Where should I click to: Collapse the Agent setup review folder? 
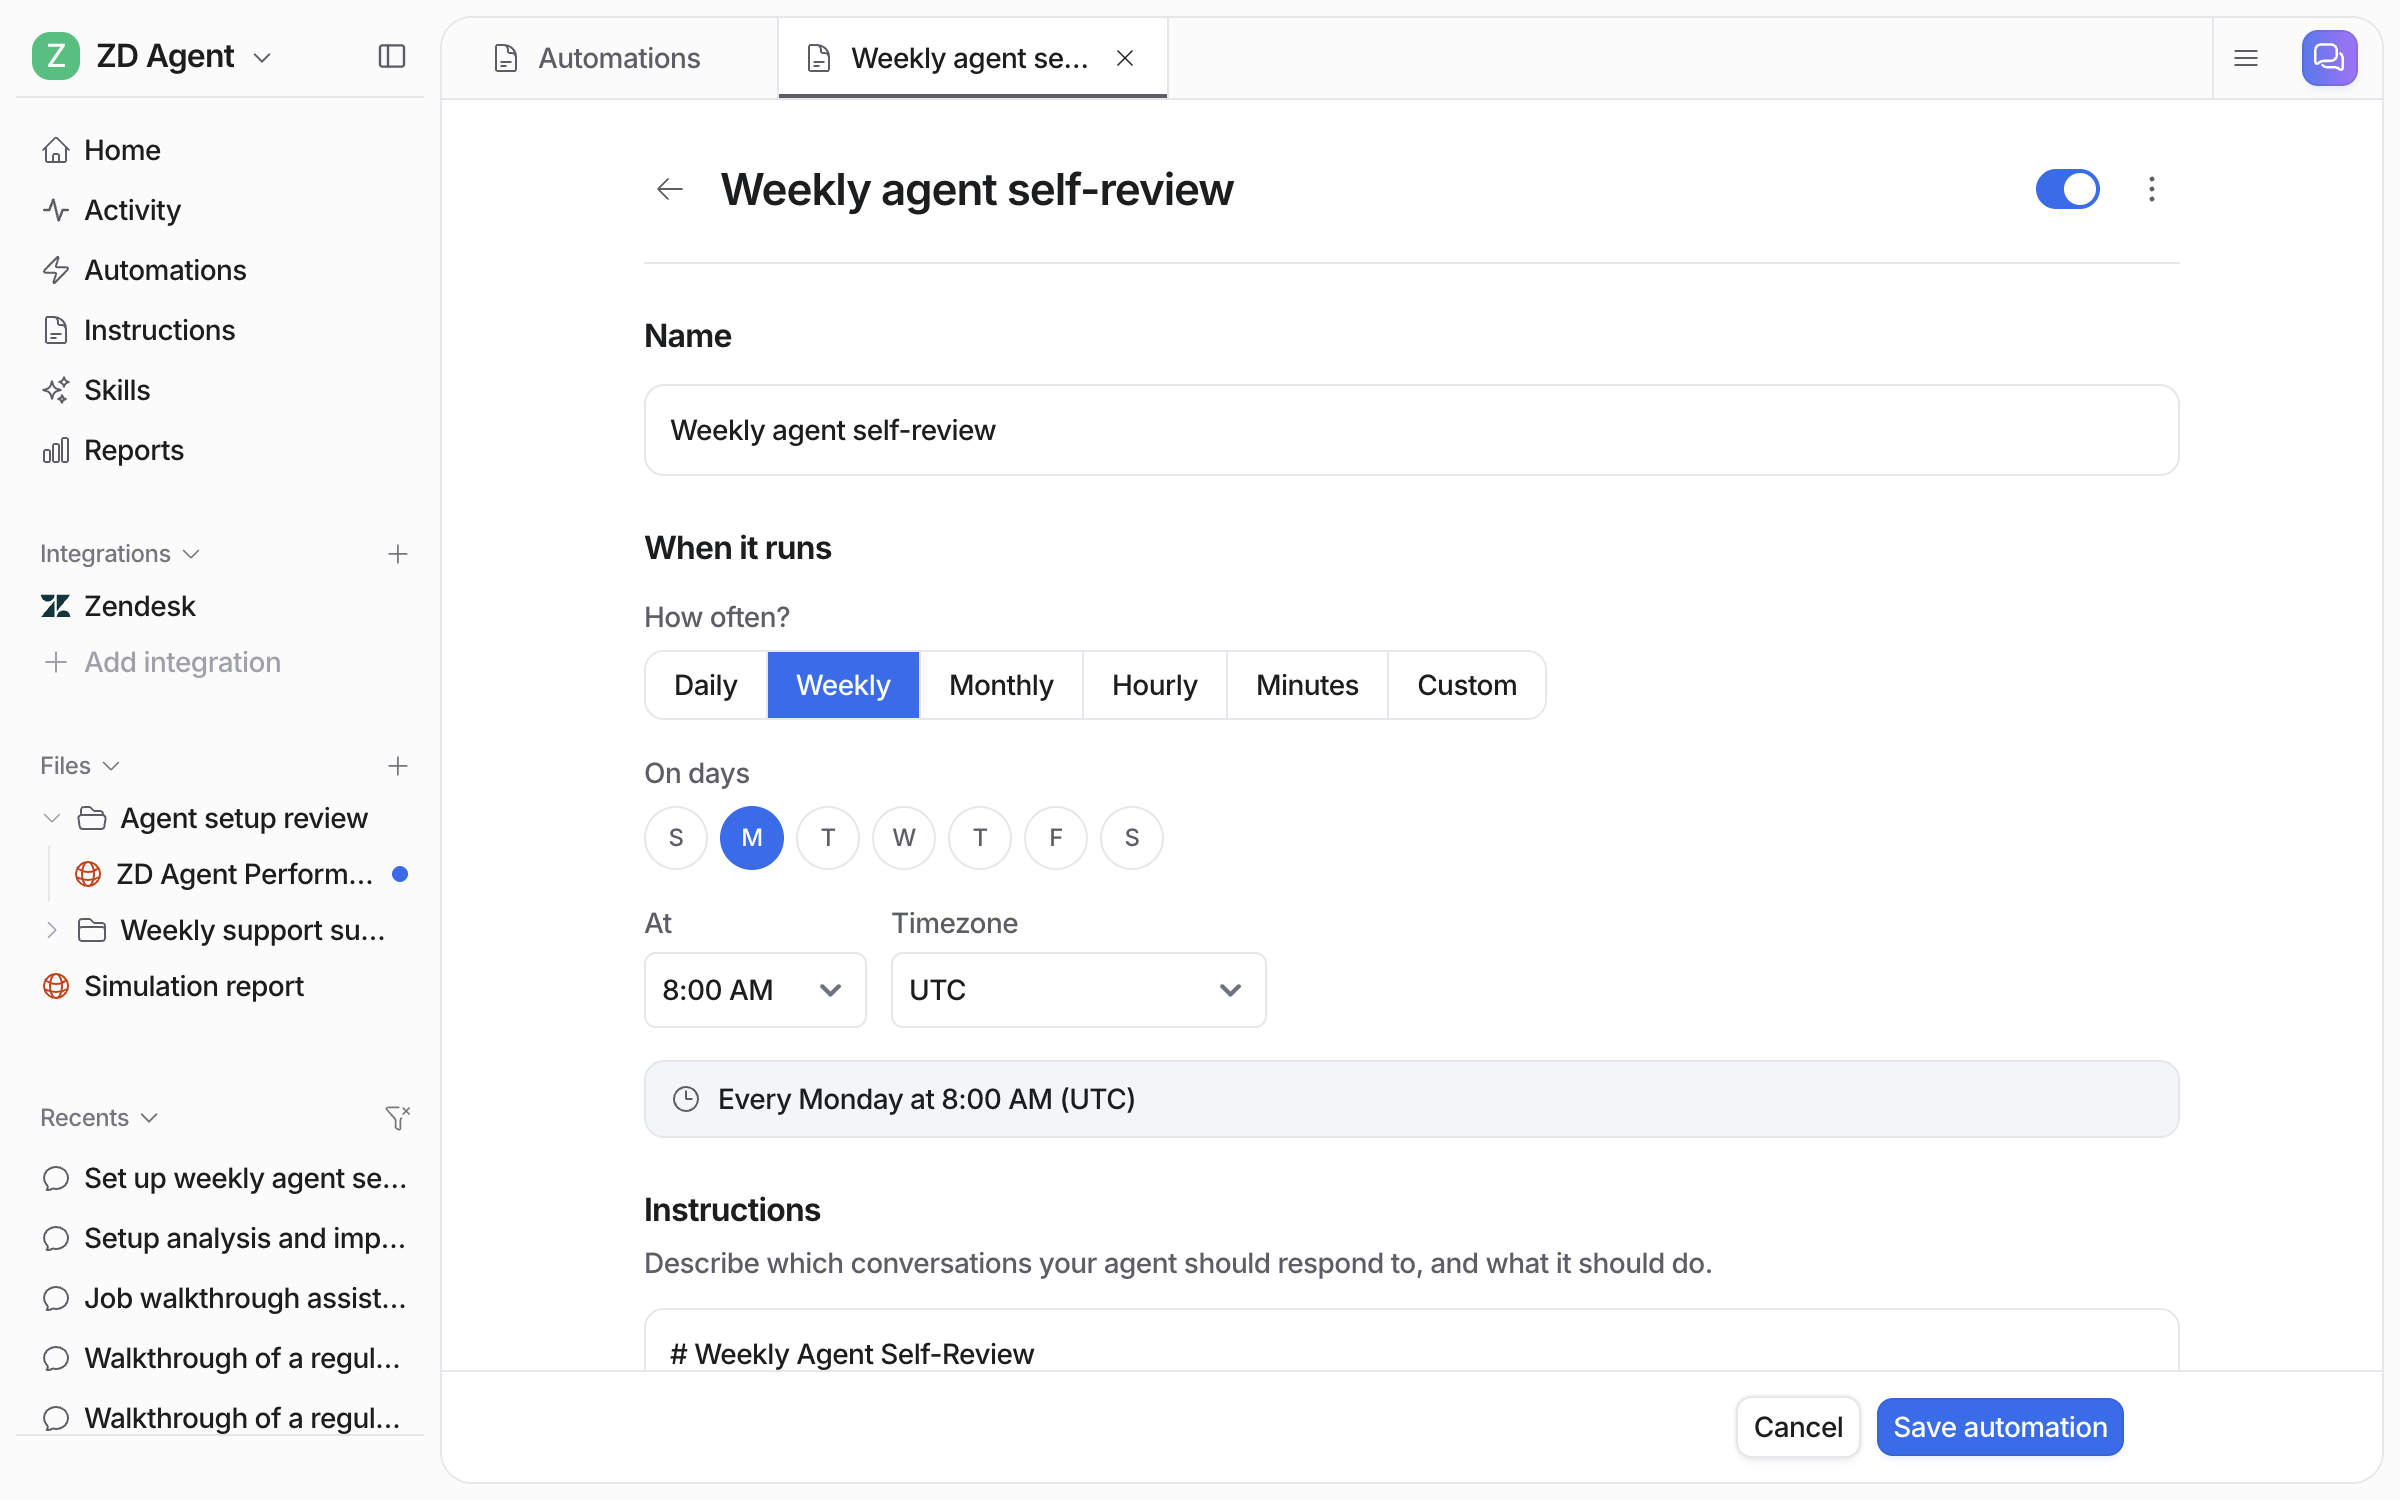tap(52, 818)
